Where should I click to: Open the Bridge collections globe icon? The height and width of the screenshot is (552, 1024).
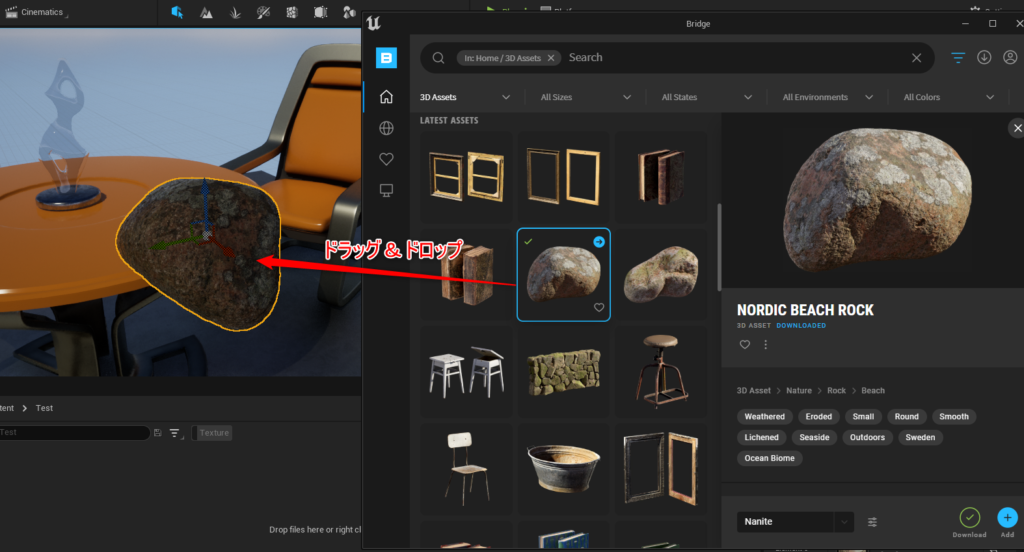coord(386,128)
